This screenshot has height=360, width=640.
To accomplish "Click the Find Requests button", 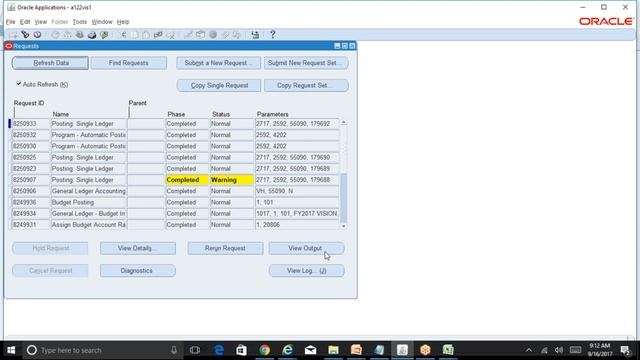I will point(129,63).
